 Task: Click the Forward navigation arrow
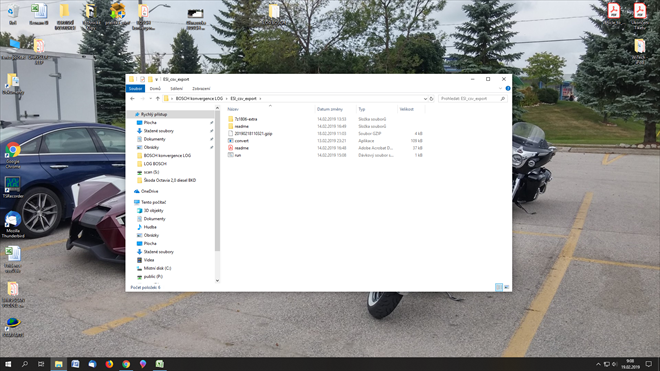(142, 99)
